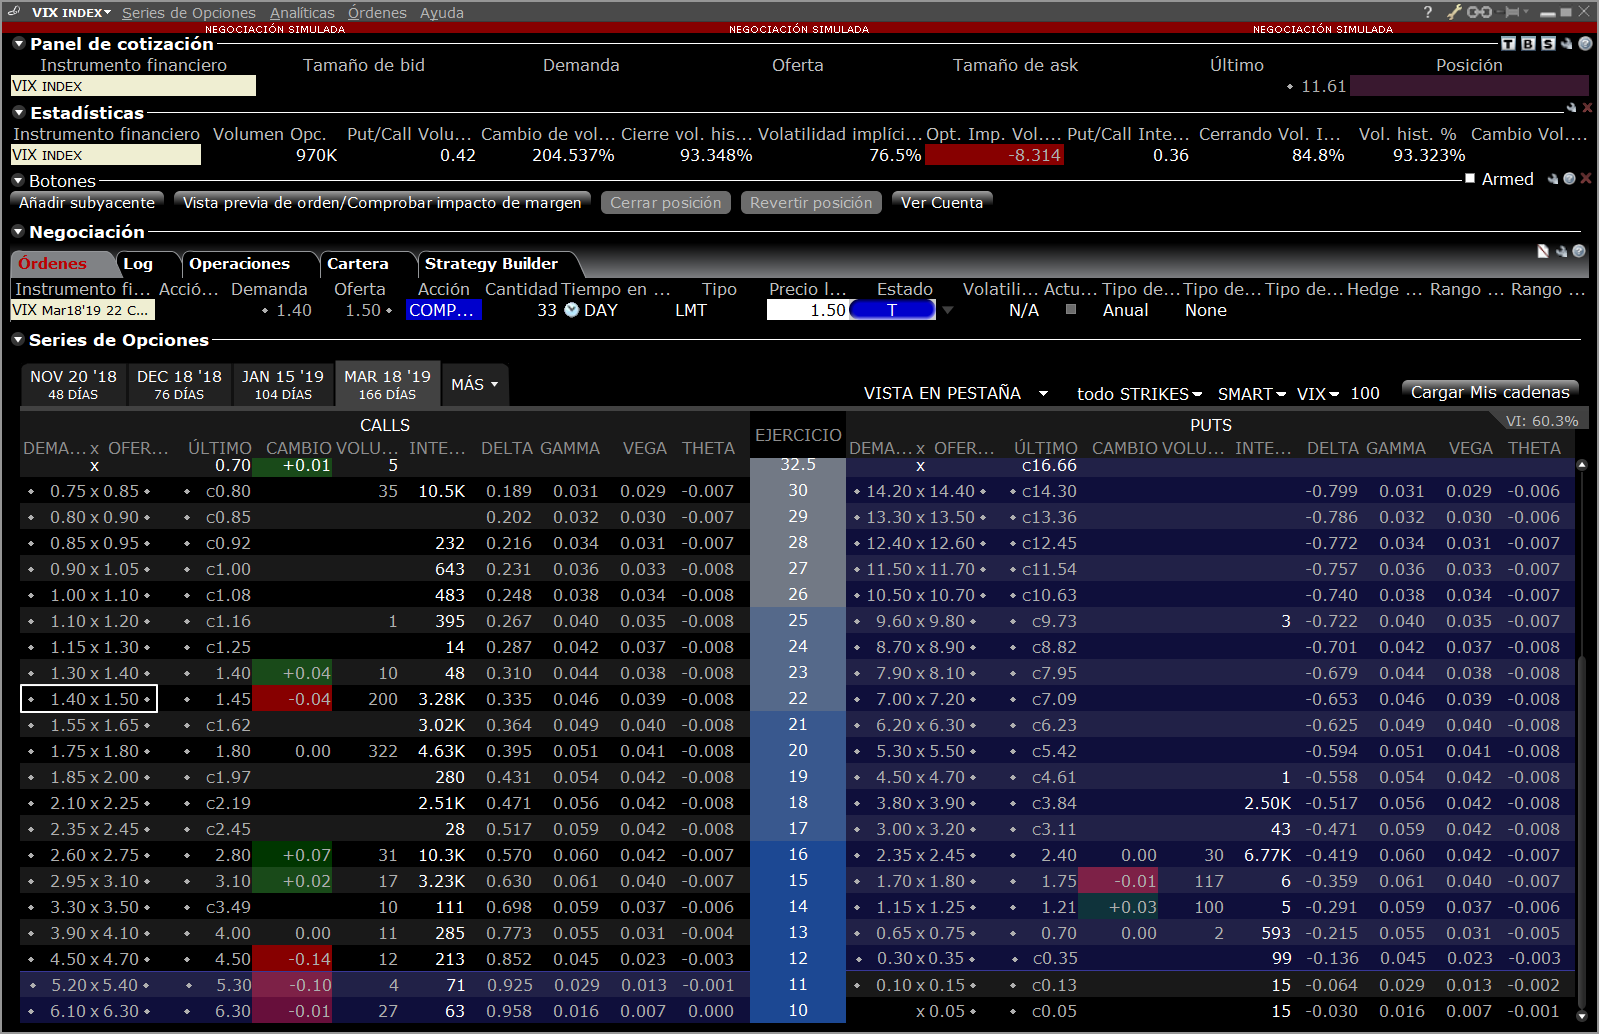Toggle the Armed checkbox
The width and height of the screenshot is (1599, 1034).
tap(1470, 179)
